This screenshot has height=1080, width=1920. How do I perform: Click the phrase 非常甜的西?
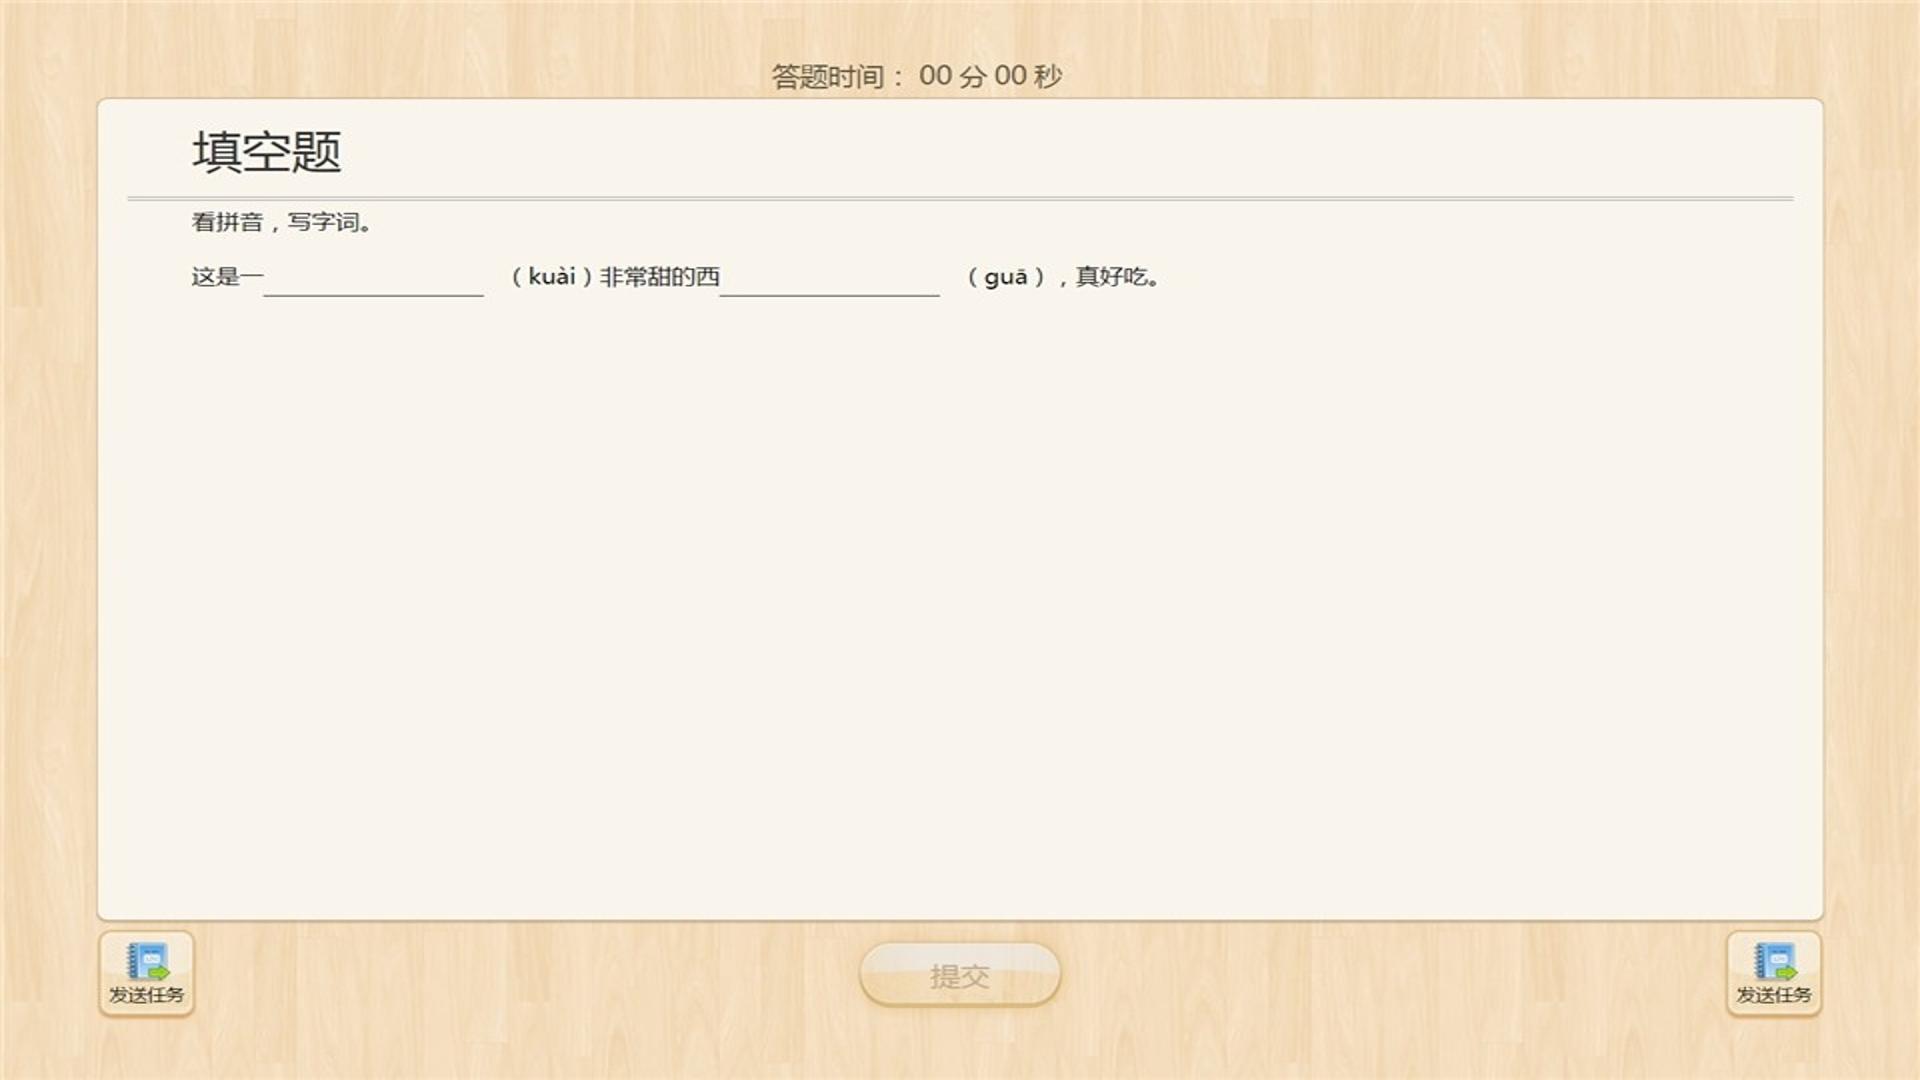(x=659, y=277)
